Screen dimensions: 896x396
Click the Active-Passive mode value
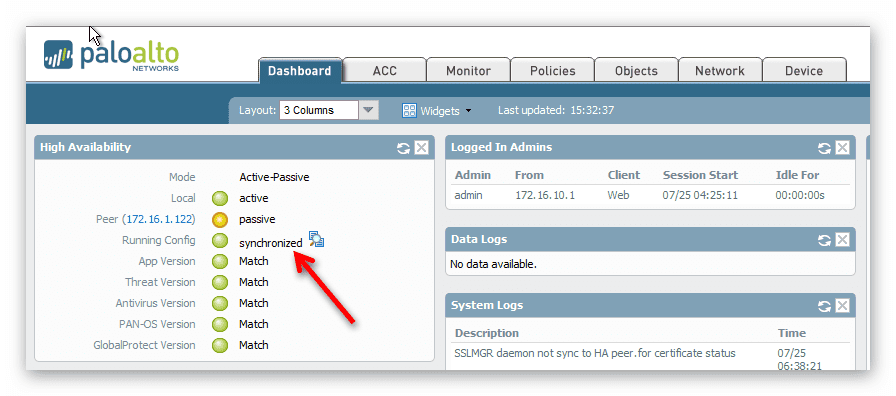coord(274,177)
